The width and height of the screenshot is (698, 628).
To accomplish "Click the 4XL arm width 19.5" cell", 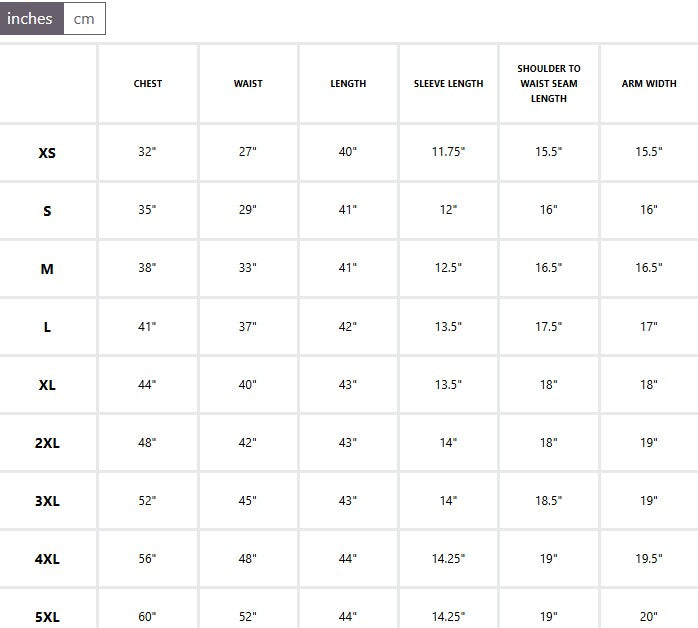I will 649,559.
